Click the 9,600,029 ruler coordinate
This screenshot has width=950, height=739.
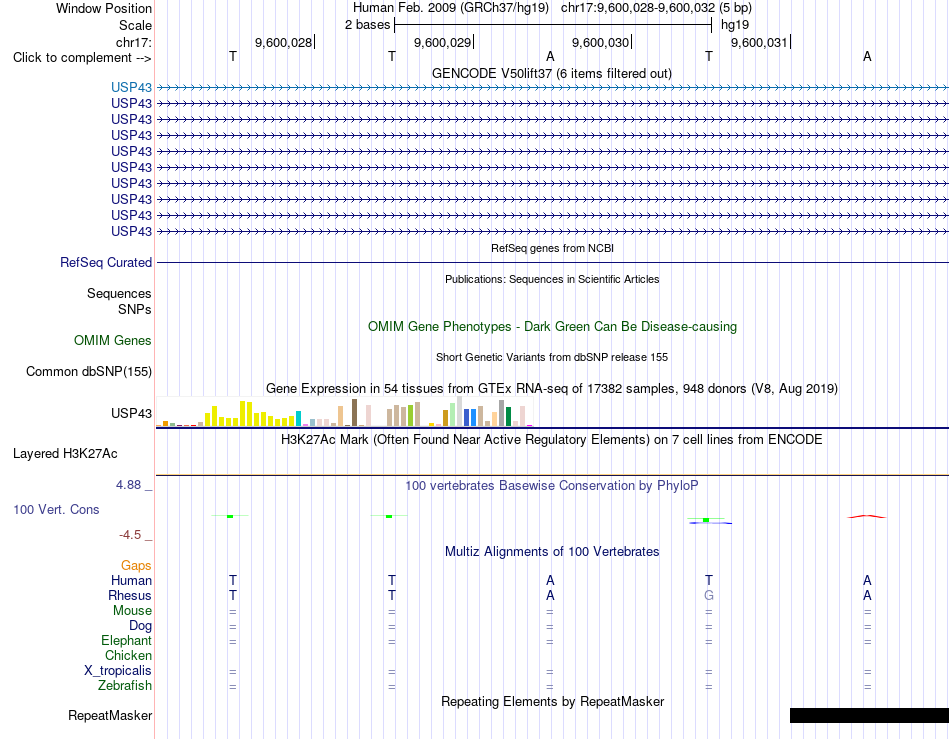(442, 42)
